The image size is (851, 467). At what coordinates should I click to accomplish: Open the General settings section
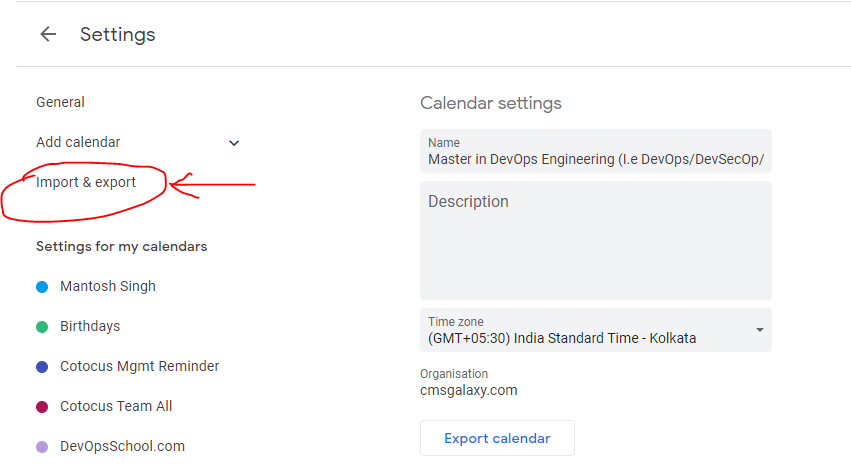(x=60, y=102)
